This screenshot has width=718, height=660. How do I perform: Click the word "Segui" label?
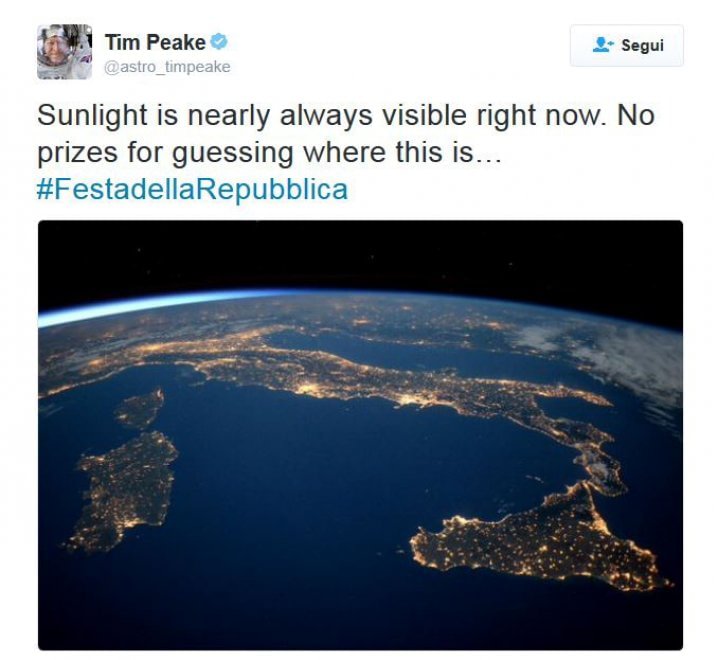pyautogui.click(x=642, y=45)
